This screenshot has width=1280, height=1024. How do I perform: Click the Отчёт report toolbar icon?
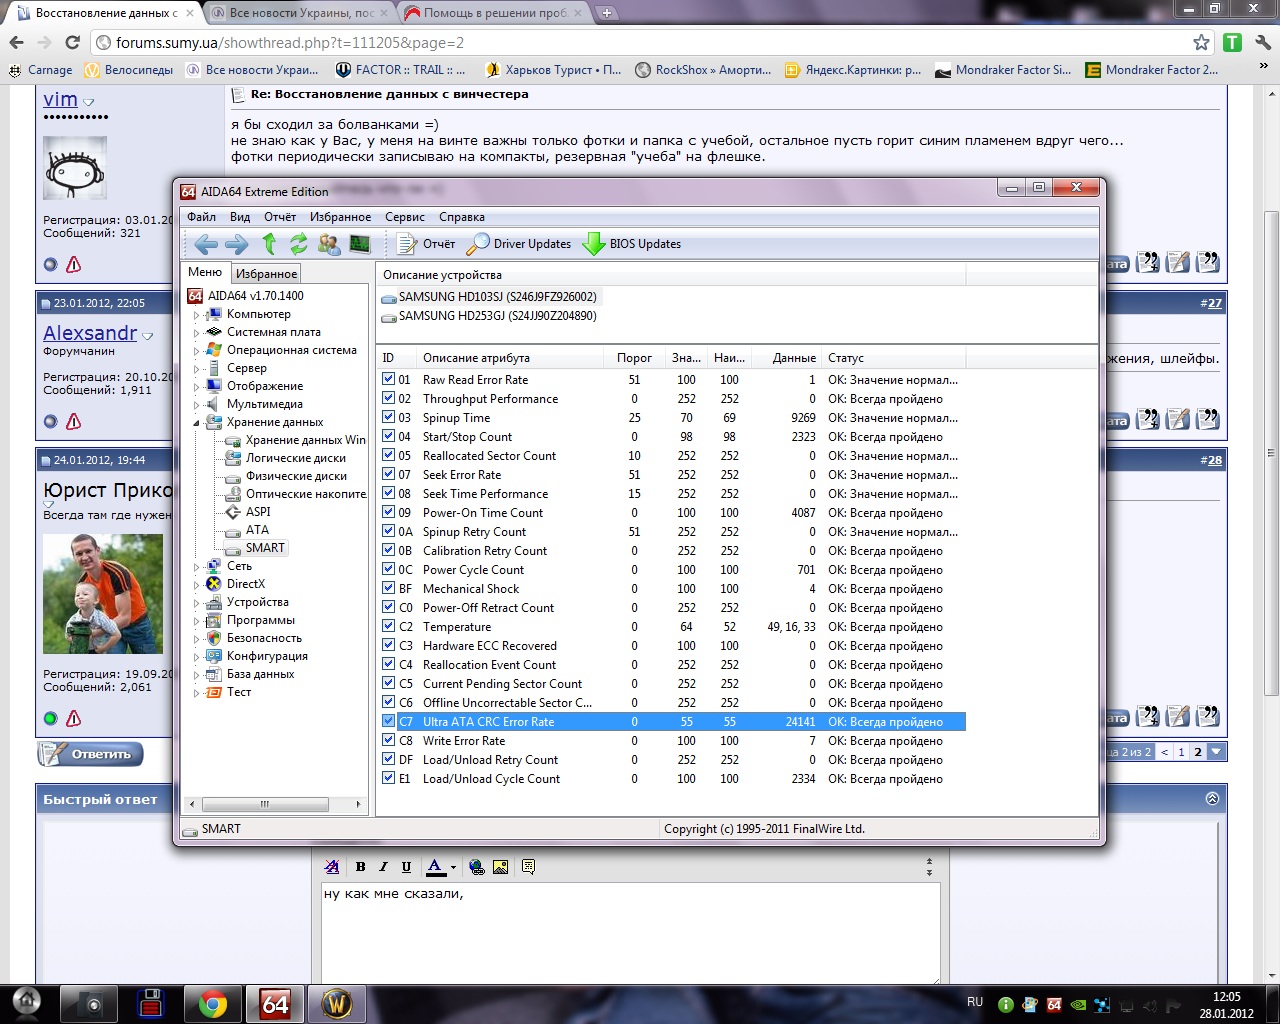pyautogui.click(x=426, y=244)
